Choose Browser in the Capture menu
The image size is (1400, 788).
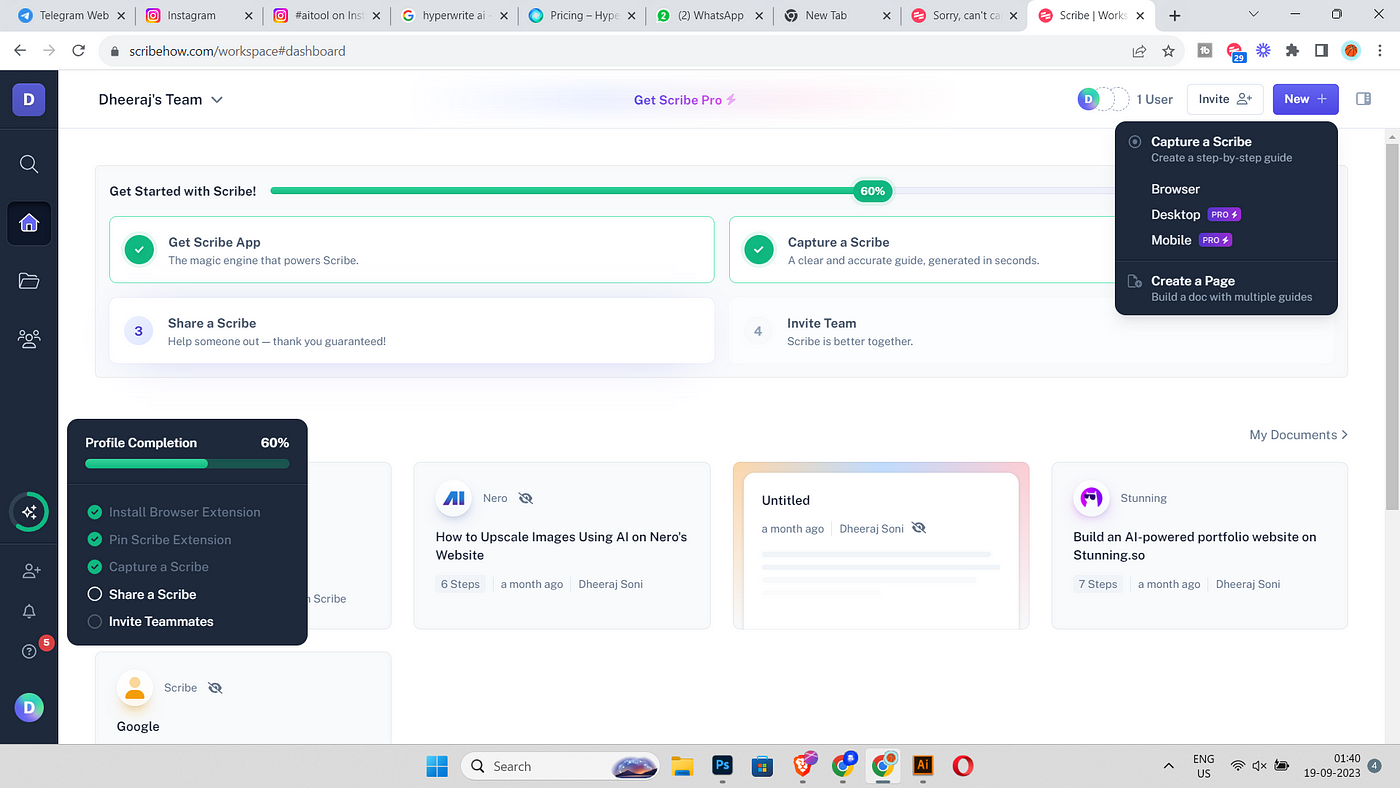1175,189
